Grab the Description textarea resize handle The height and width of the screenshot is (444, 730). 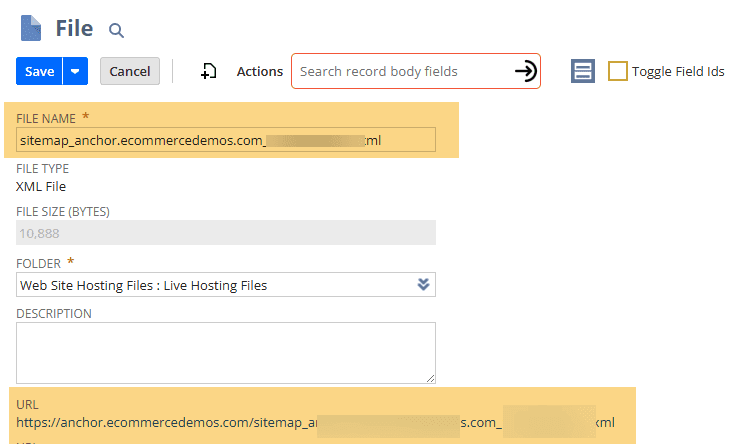click(431, 378)
